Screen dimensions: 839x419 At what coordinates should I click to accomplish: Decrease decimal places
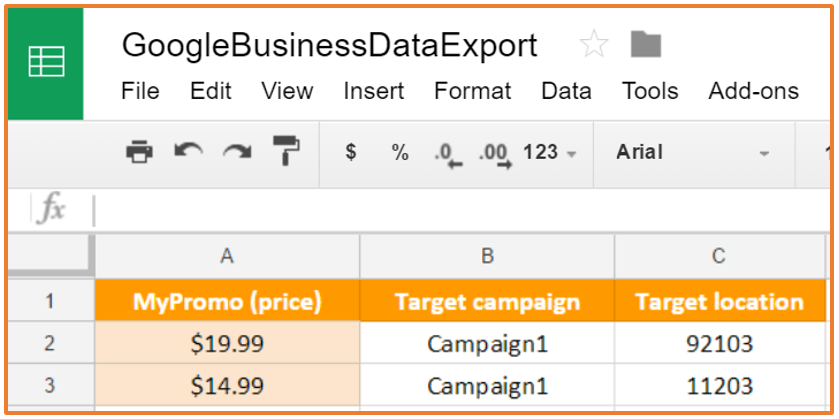[448, 155]
